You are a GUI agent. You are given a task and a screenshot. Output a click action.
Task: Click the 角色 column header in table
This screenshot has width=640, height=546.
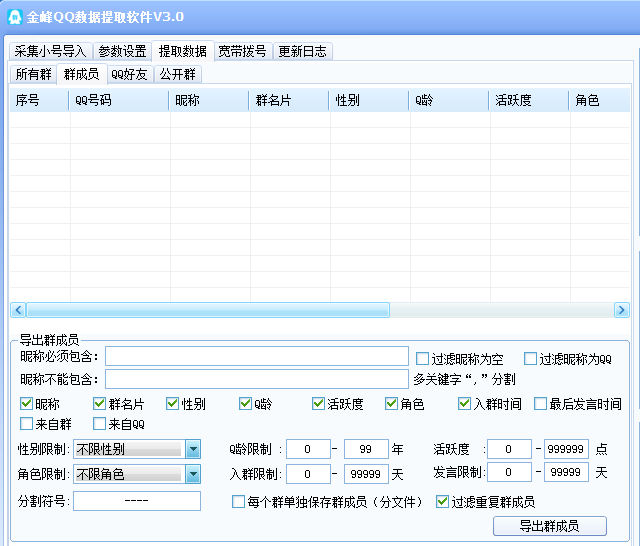pyautogui.click(x=599, y=100)
